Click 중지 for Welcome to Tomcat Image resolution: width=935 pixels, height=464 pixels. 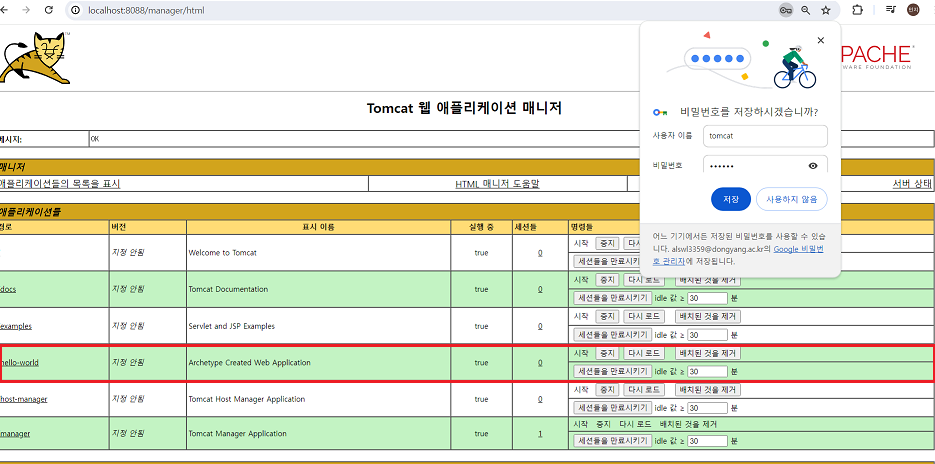click(x=607, y=243)
